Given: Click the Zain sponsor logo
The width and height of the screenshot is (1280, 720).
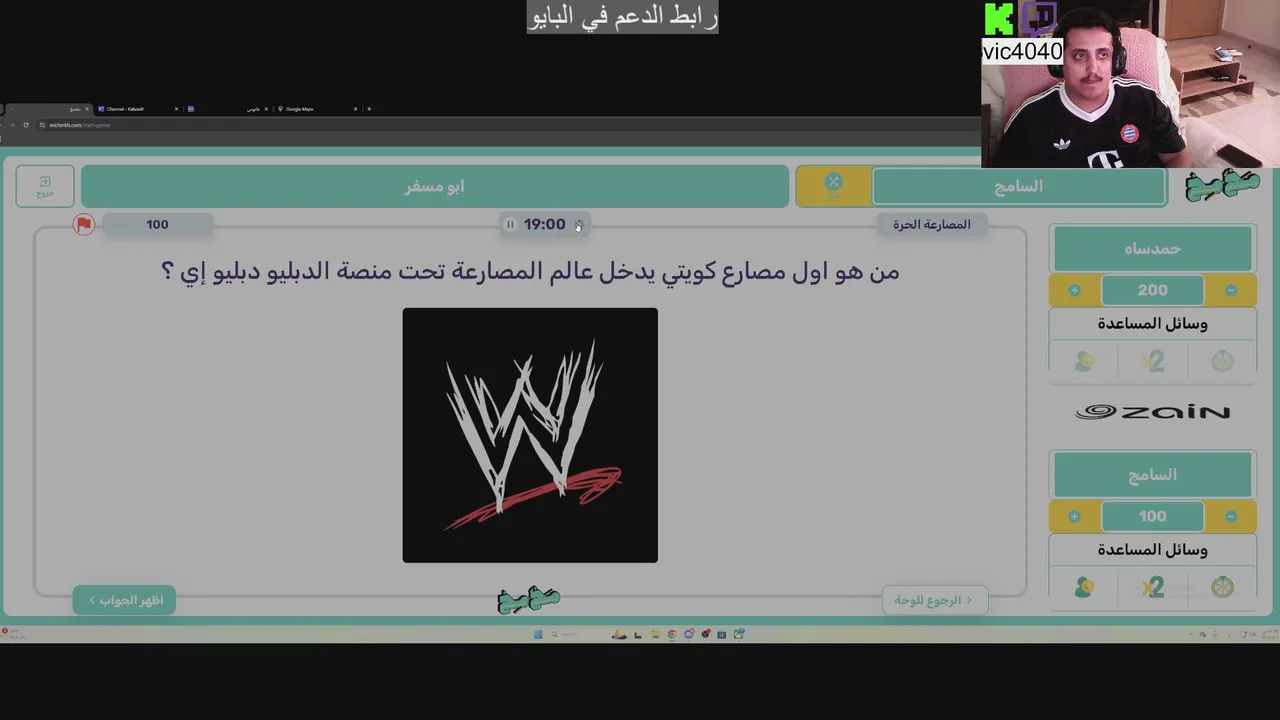Looking at the screenshot, I should pyautogui.click(x=1152, y=412).
